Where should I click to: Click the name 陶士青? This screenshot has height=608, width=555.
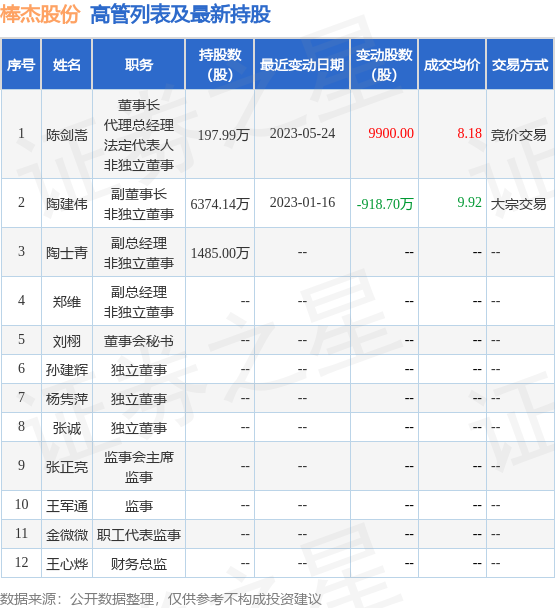tap(67, 253)
